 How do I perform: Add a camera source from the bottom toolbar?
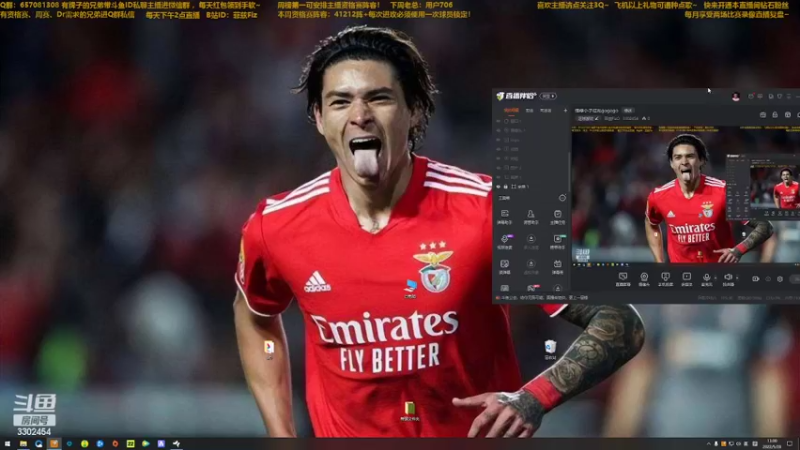point(644,279)
